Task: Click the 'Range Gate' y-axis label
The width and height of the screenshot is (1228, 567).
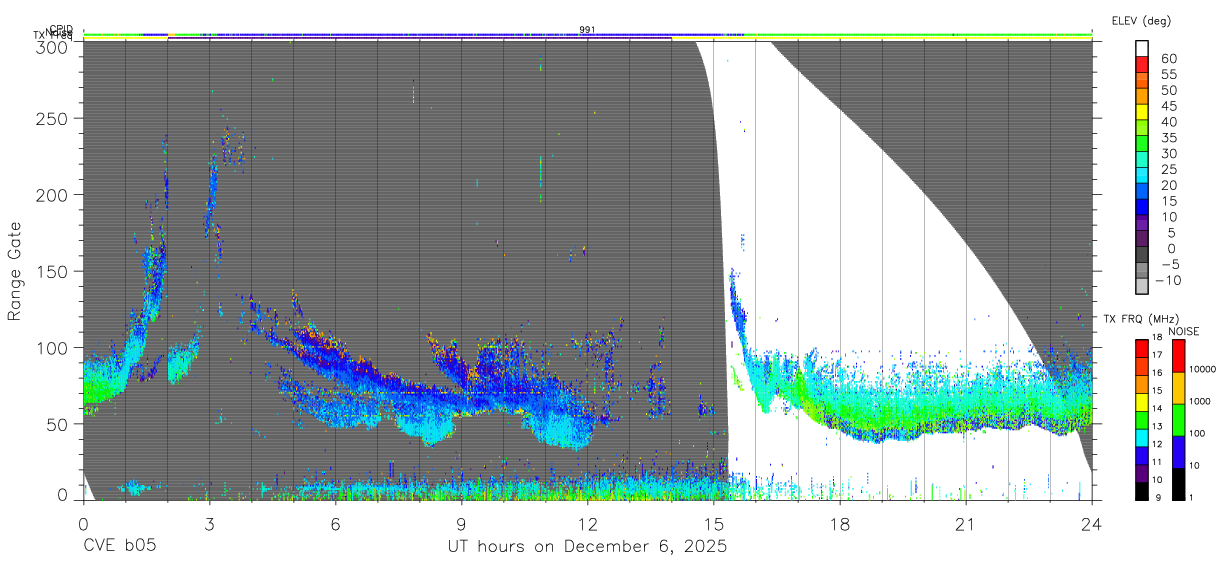Action: click(15, 270)
